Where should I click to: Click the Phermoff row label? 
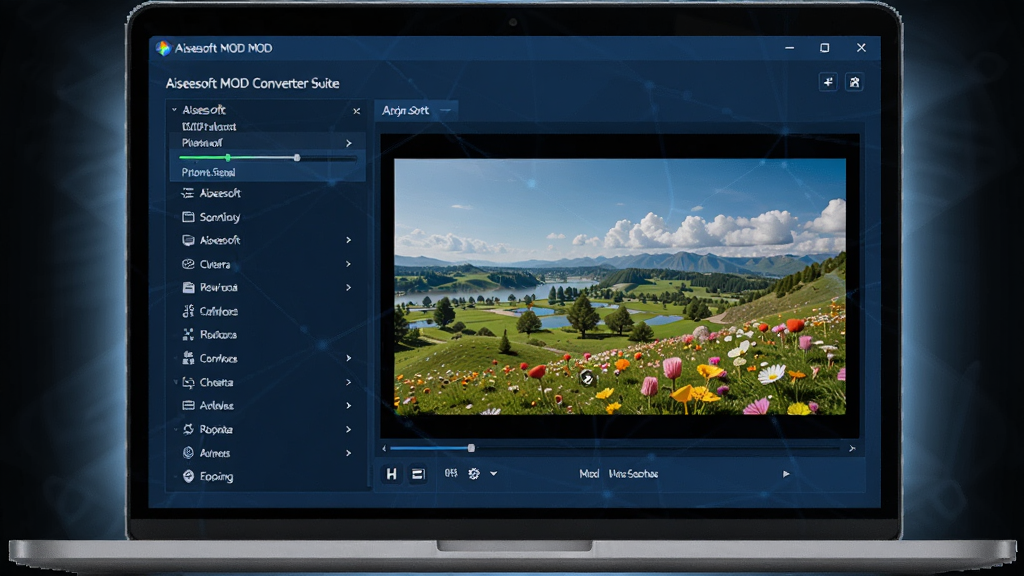point(202,142)
